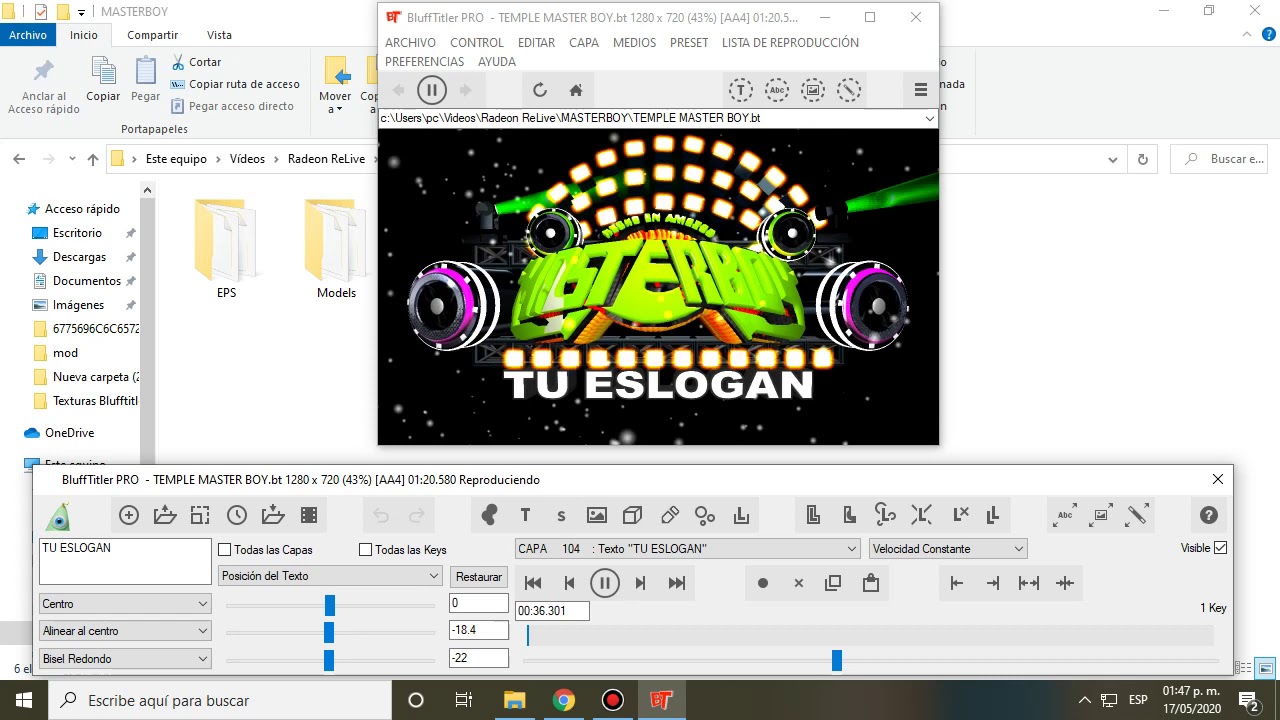
Task: Click the Restaurar button
Action: pyautogui.click(x=479, y=577)
